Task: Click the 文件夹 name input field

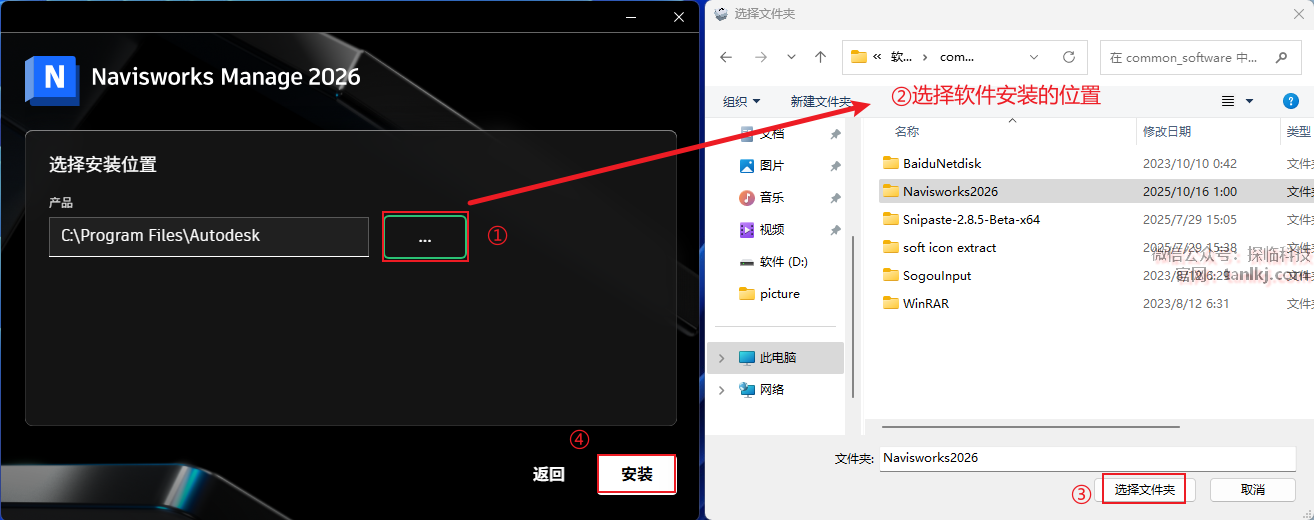Action: [1088, 458]
